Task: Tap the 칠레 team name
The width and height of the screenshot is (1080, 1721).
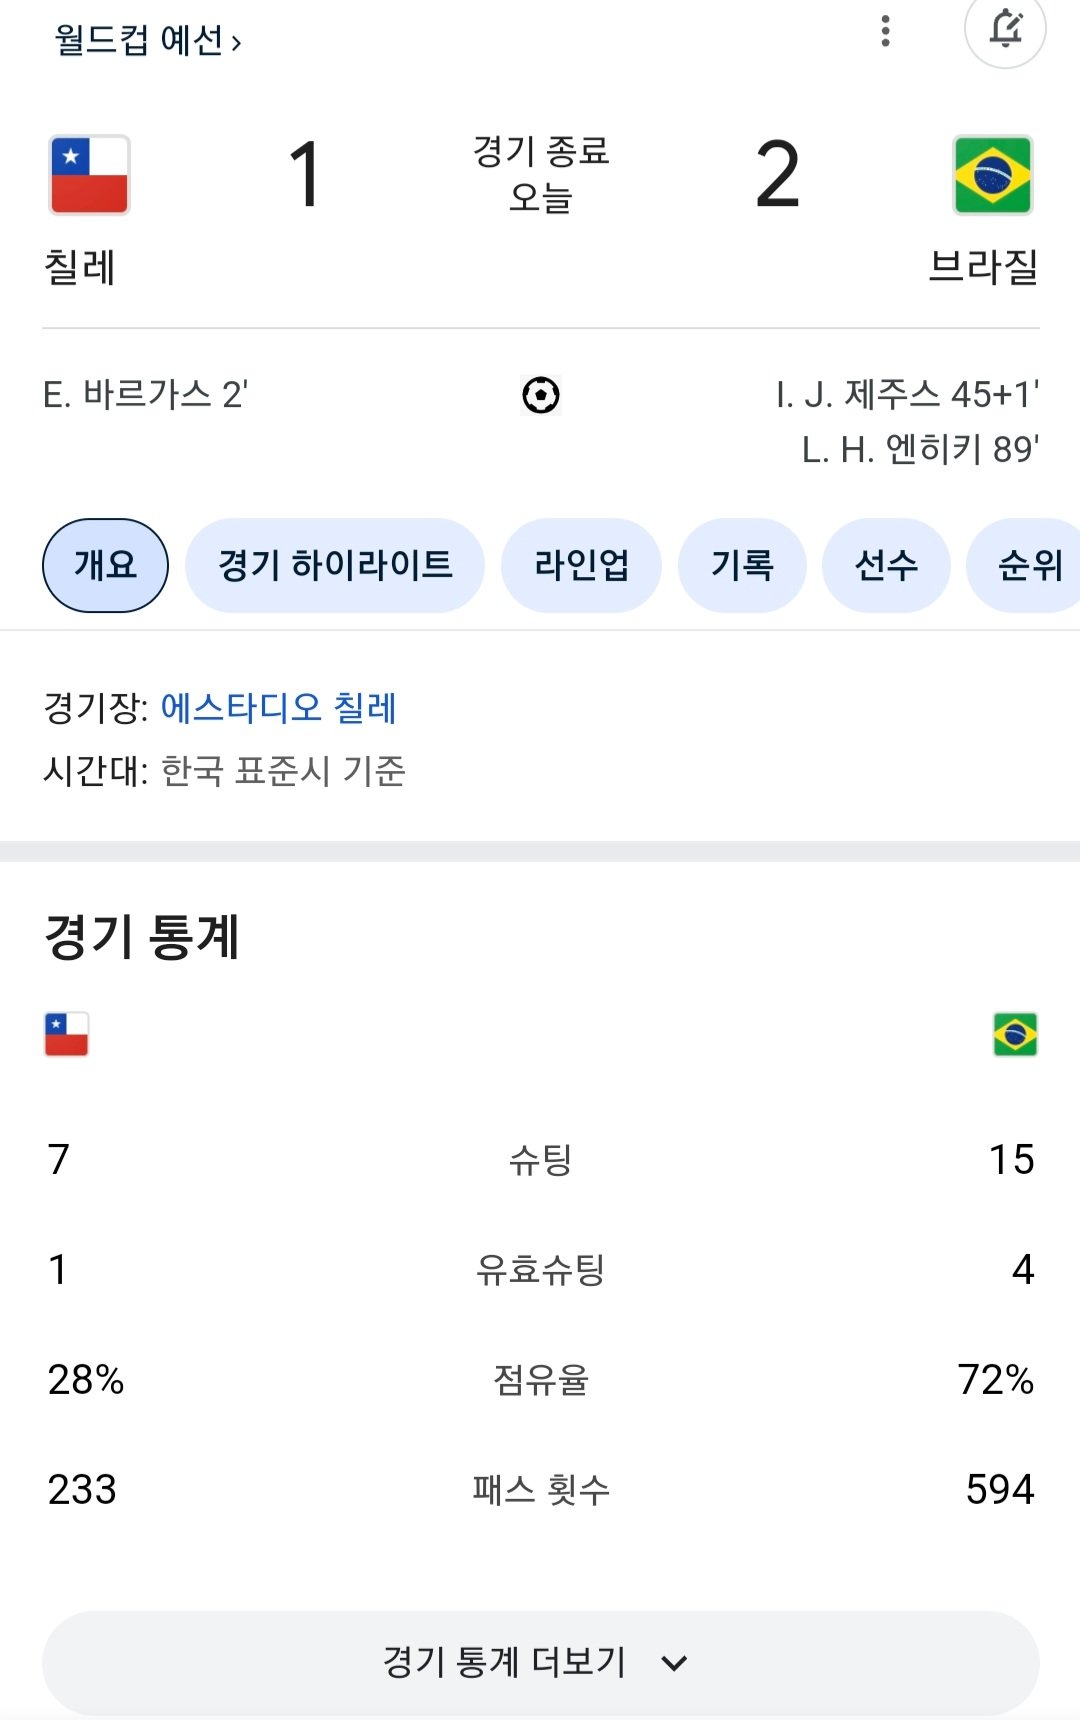Action: coord(80,267)
